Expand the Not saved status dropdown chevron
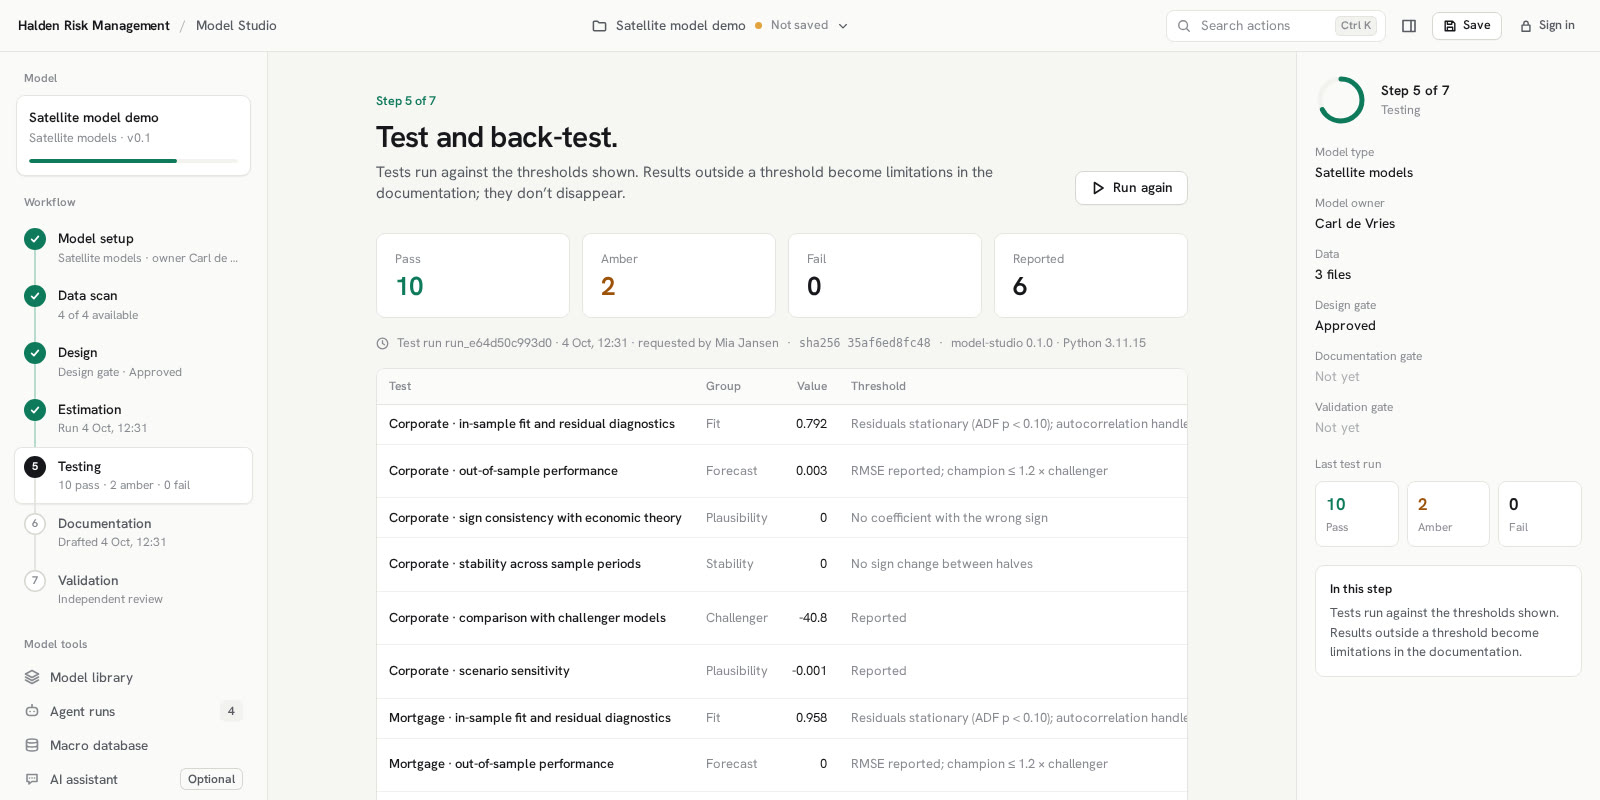This screenshot has height=800, width=1600. [x=843, y=26]
